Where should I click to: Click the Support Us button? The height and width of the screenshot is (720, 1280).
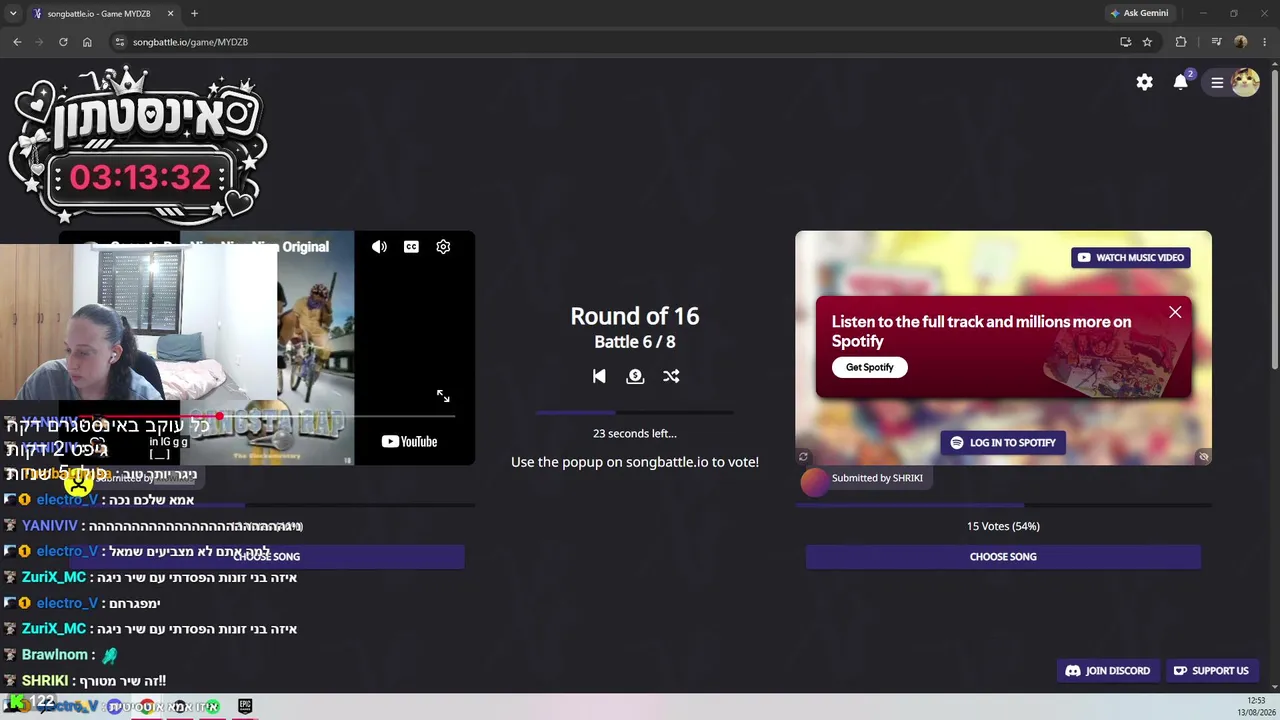click(1211, 671)
